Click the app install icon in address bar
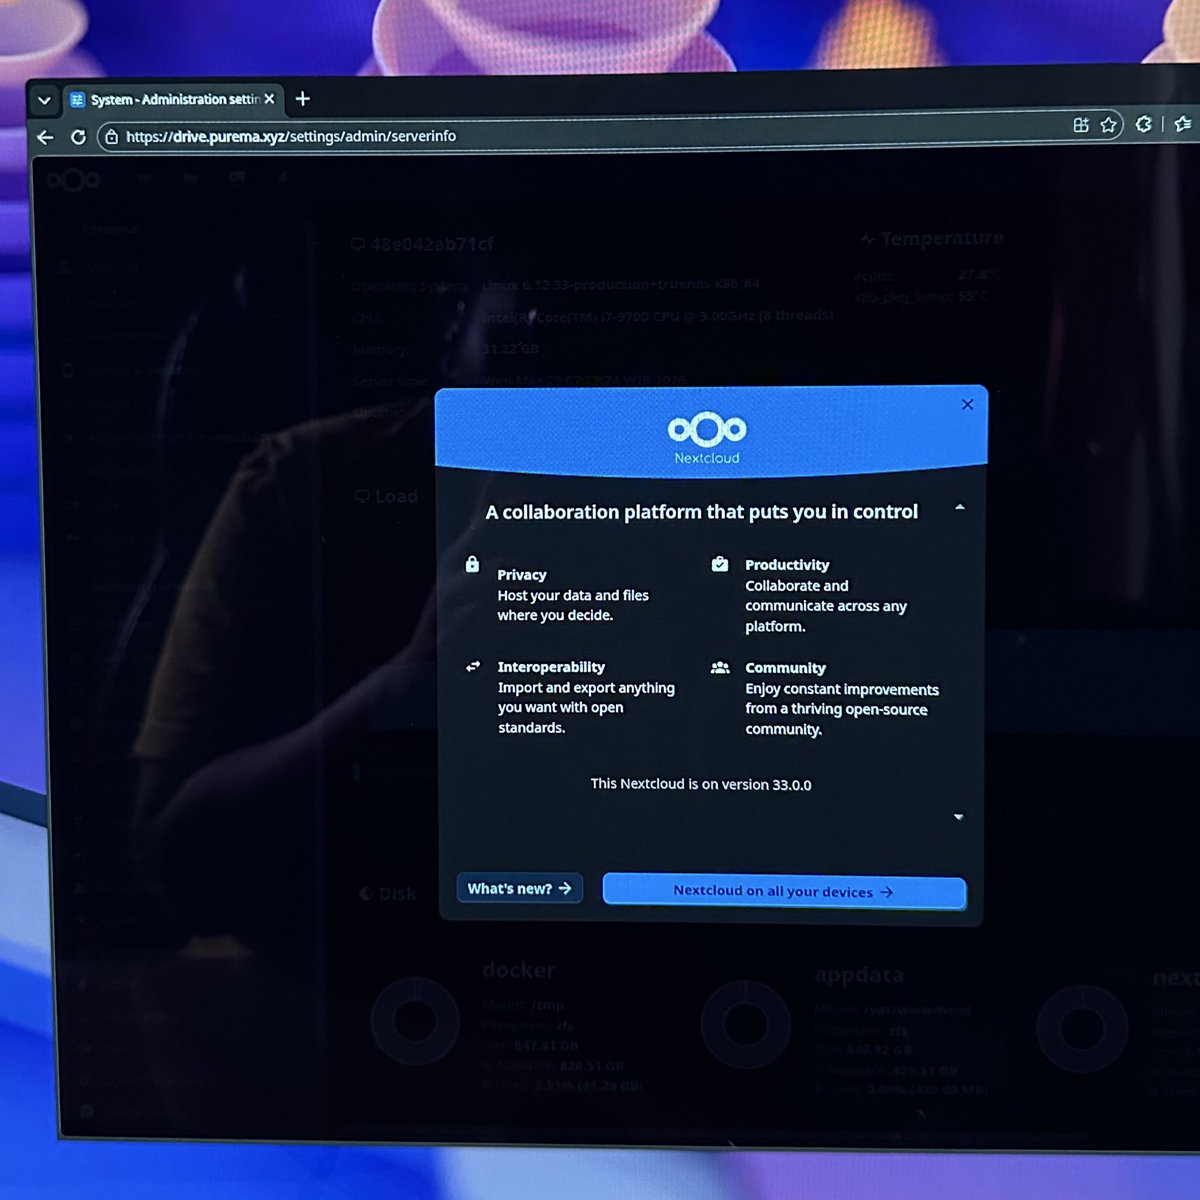Screen dimensions: 1200x1200 pos(1081,125)
